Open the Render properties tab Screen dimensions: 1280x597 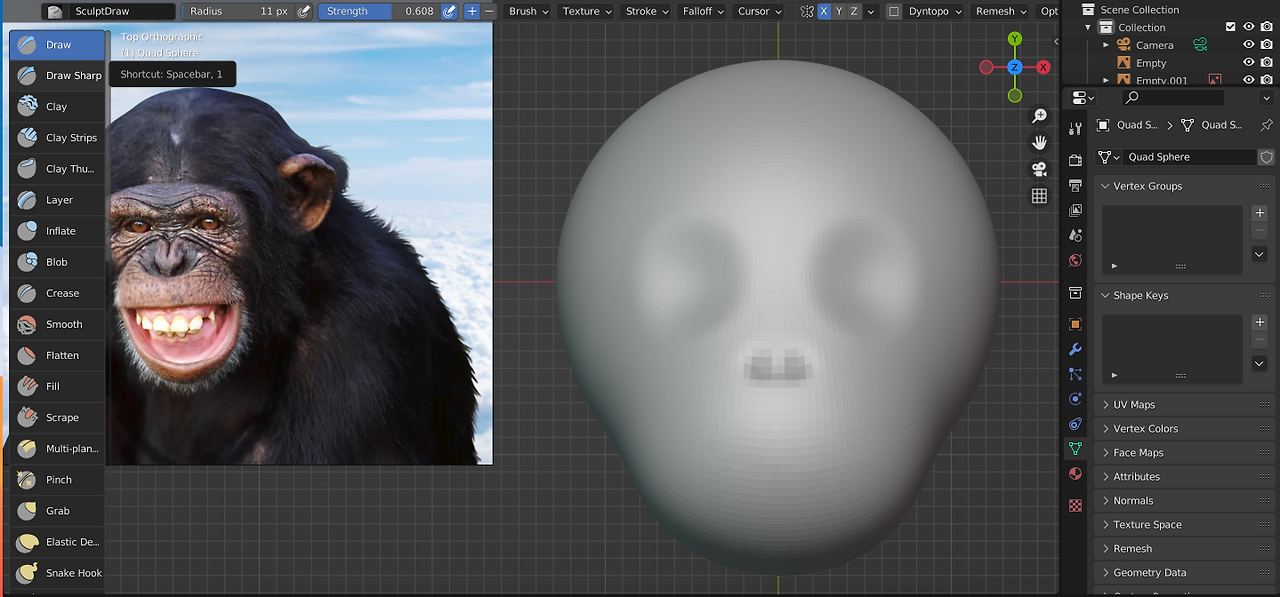1075,160
